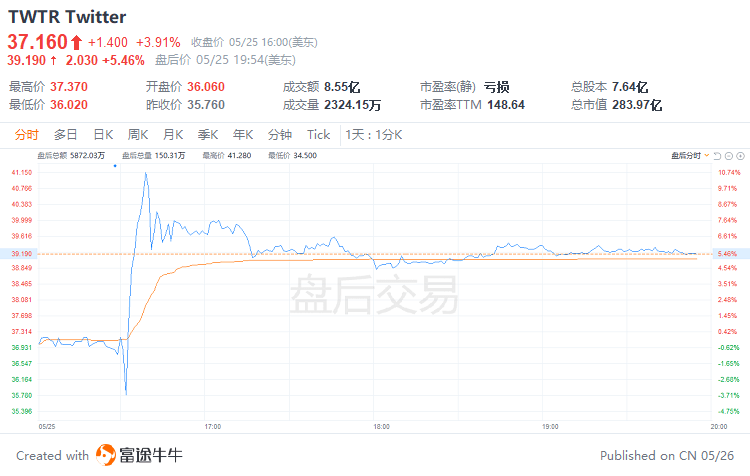This screenshot has height=476, width=750.
Task: Click the after-hours price 39.190
Action: 26,60
